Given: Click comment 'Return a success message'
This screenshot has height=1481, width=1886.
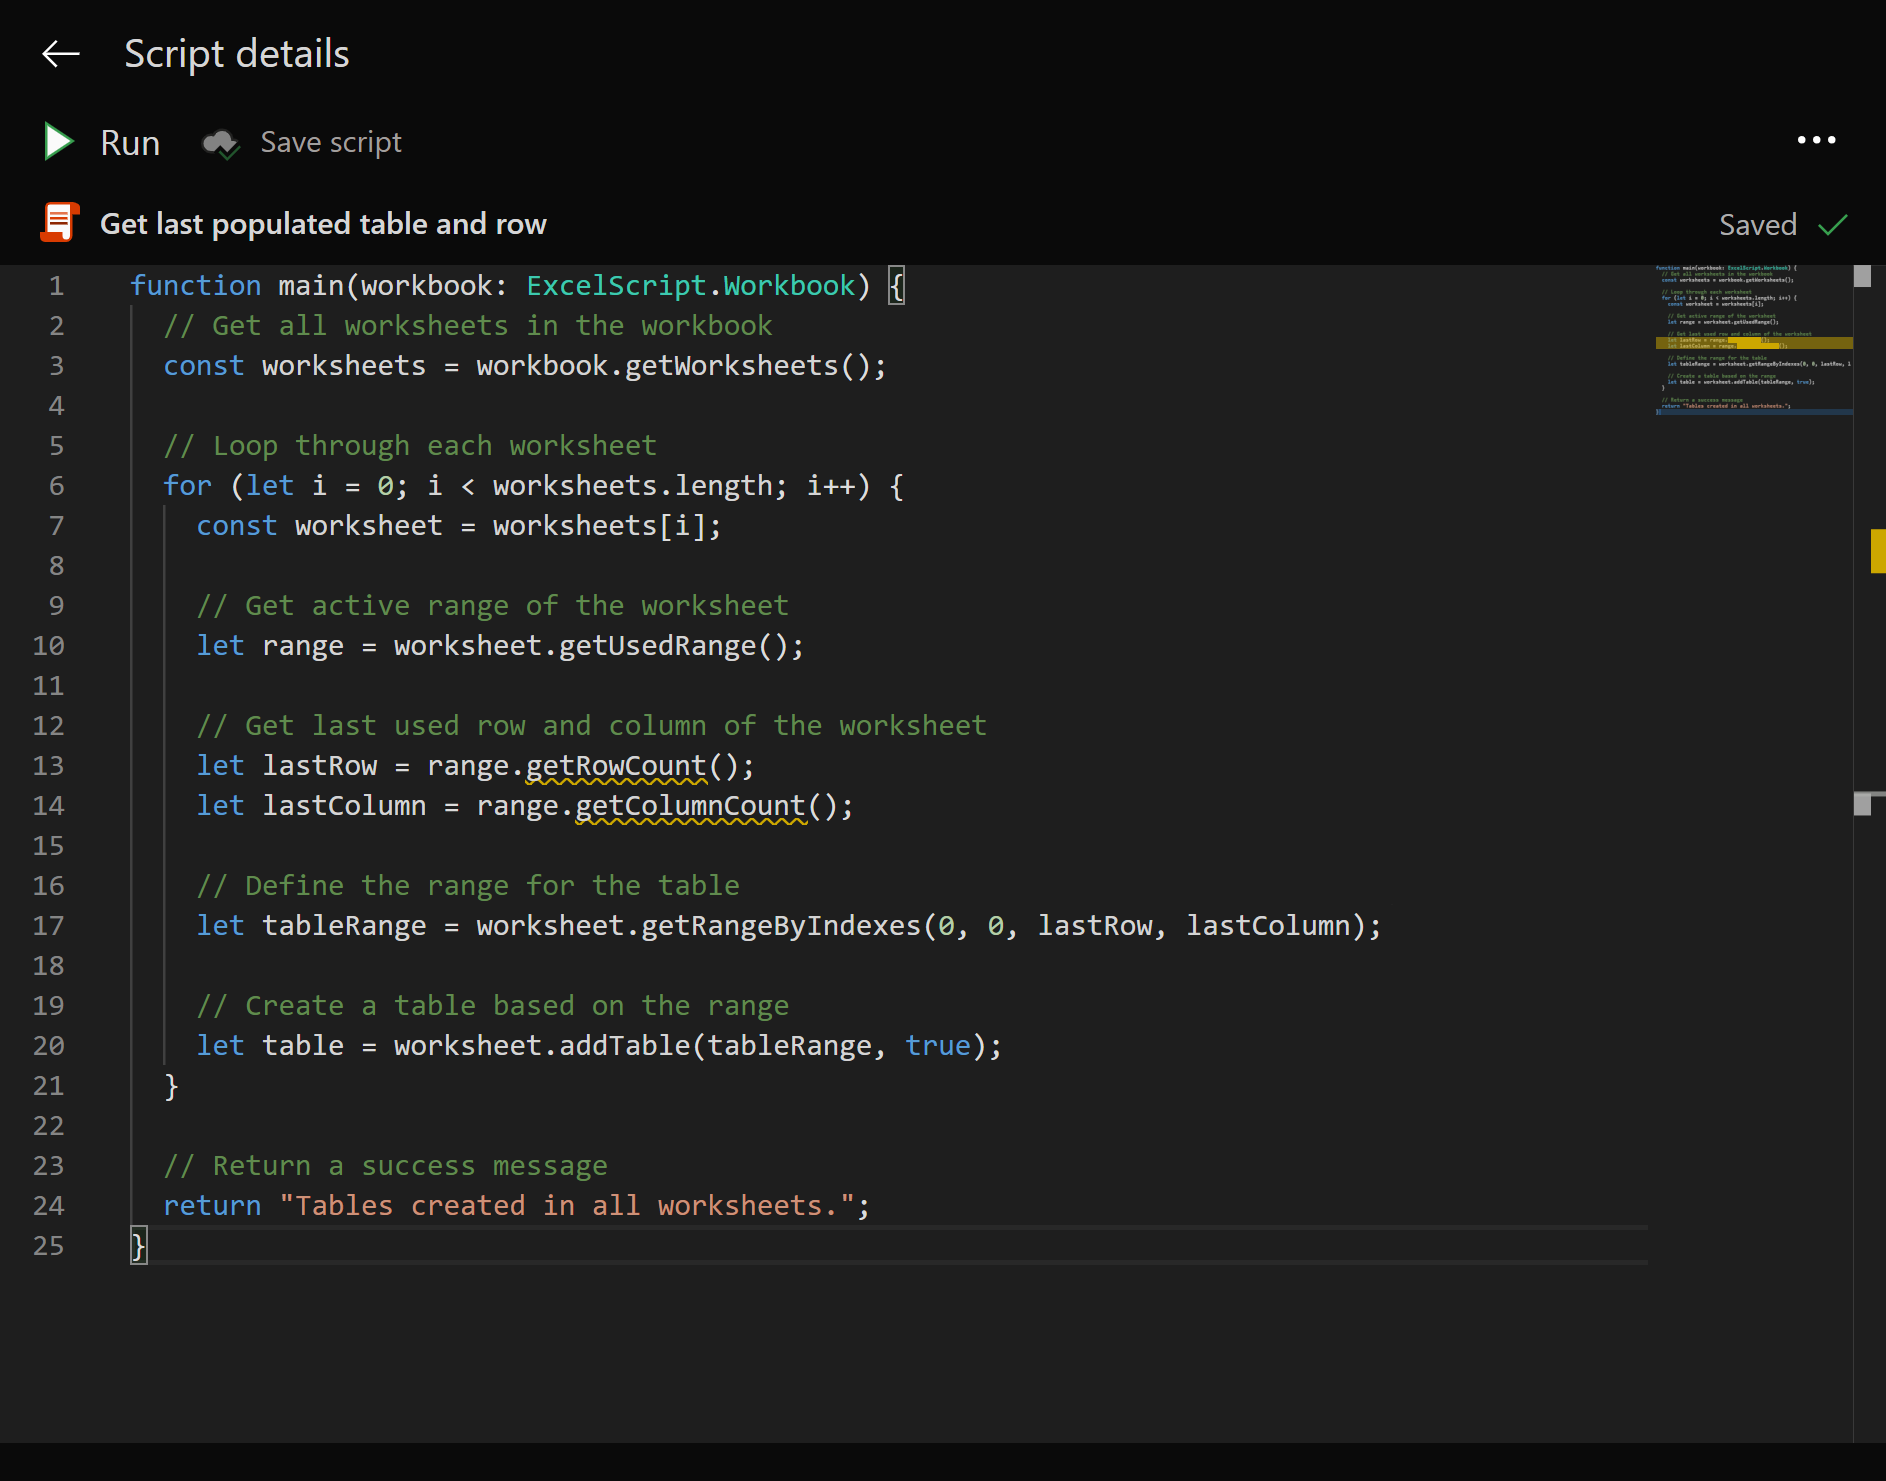Looking at the screenshot, I should point(385,1166).
